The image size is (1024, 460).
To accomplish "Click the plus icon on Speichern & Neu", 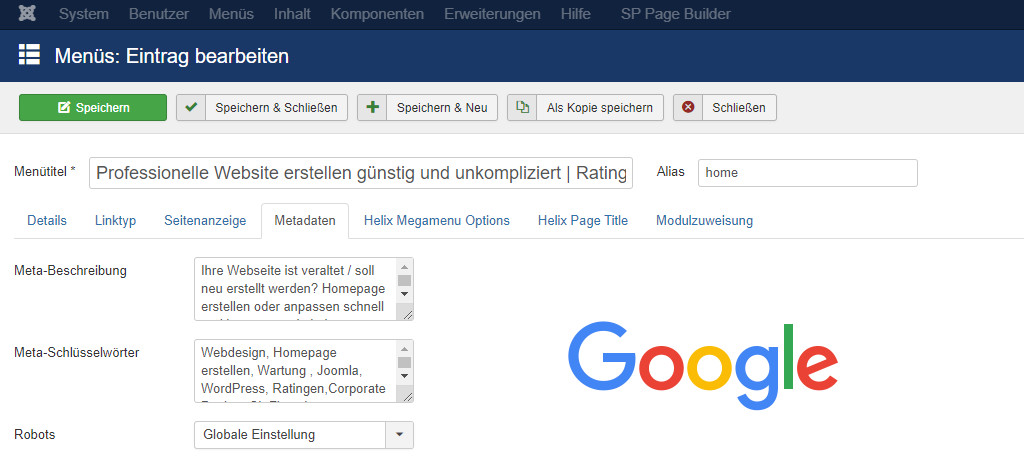I will pos(373,108).
